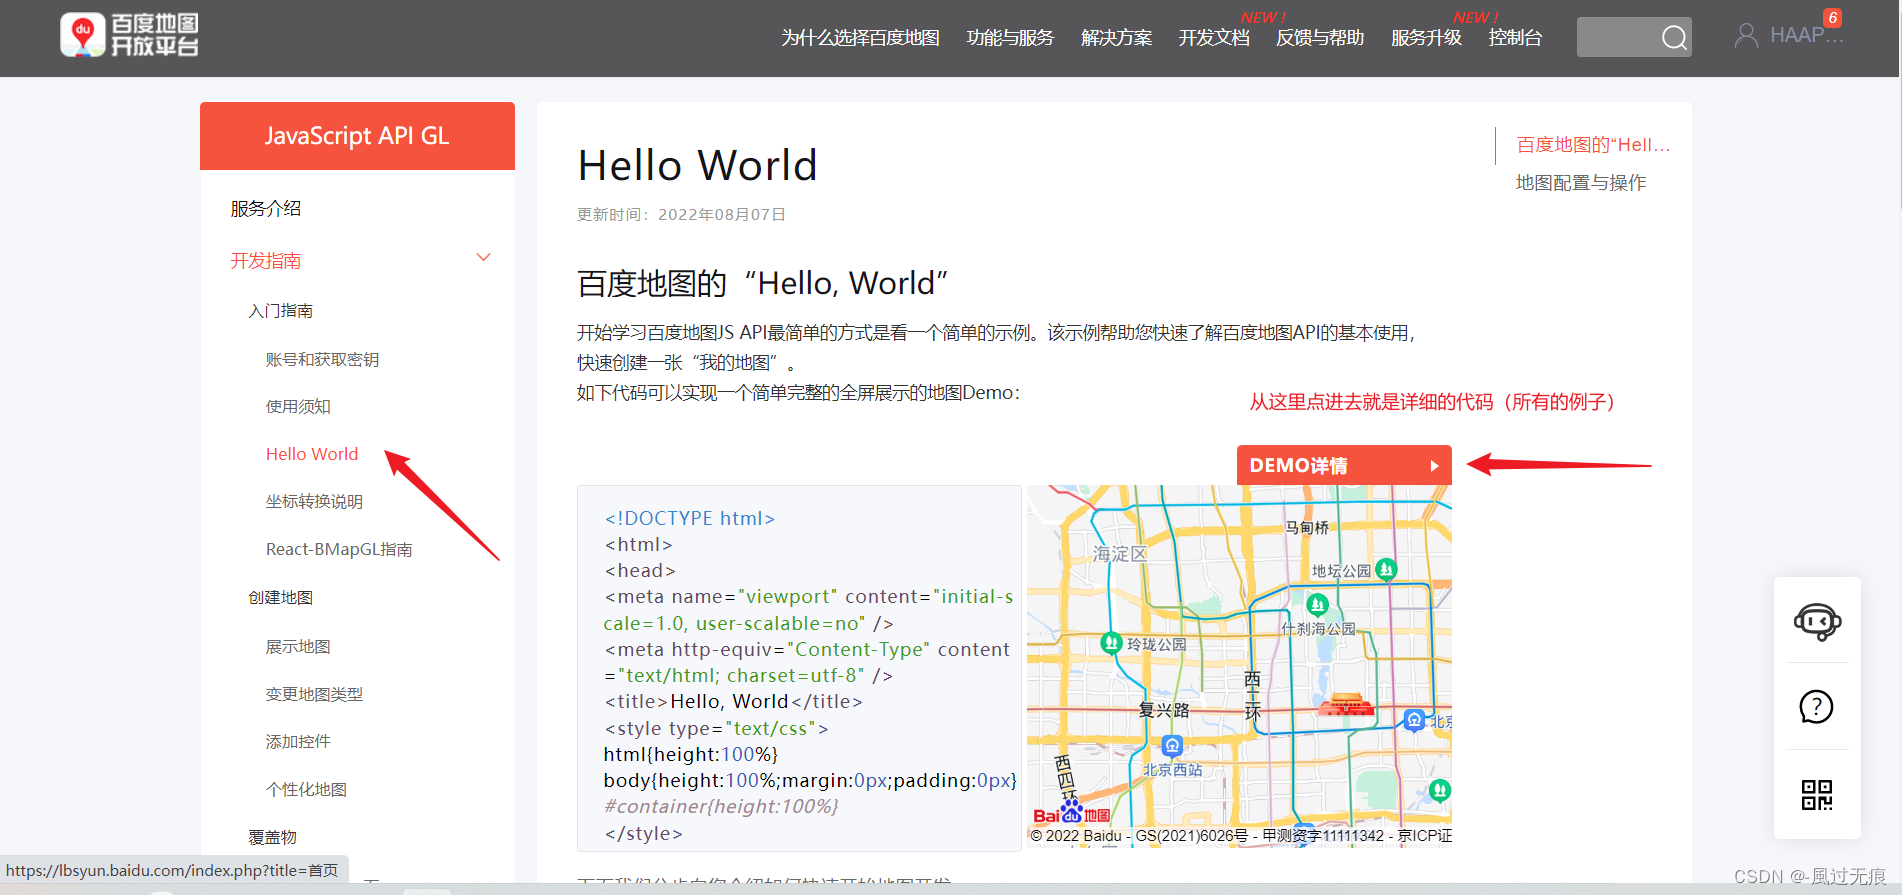This screenshot has height=895, width=1902.
Task: Open 入门指南 section
Action: (x=281, y=311)
